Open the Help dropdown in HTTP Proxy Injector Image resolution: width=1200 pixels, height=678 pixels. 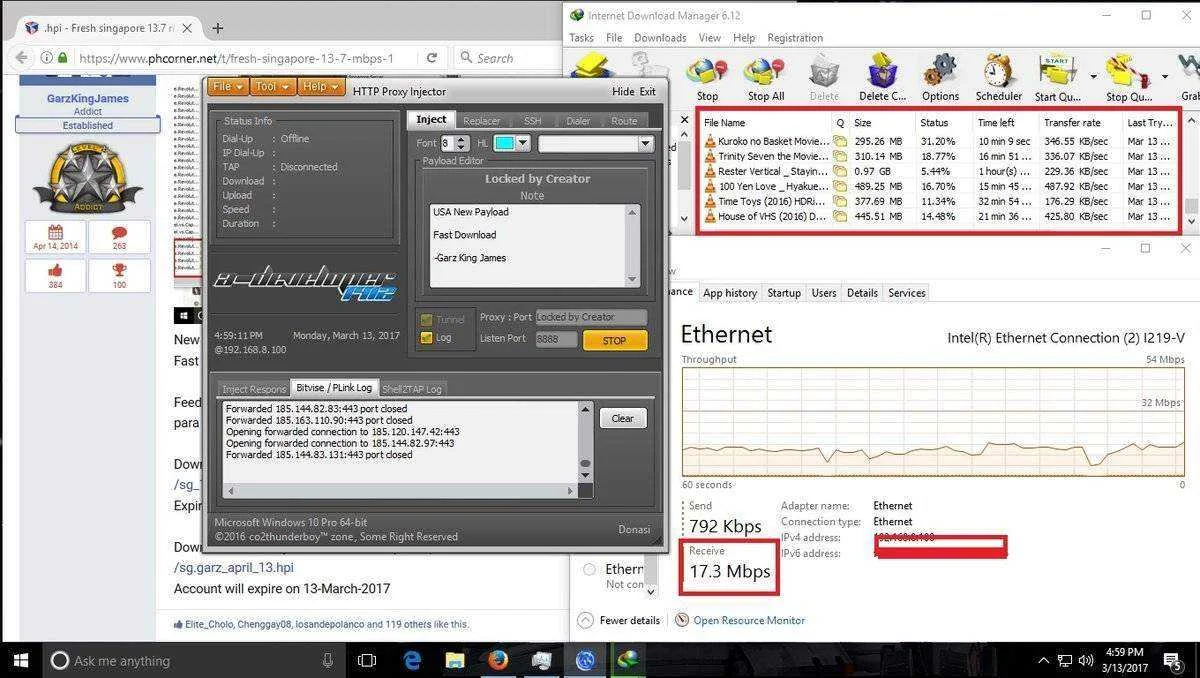(322, 87)
